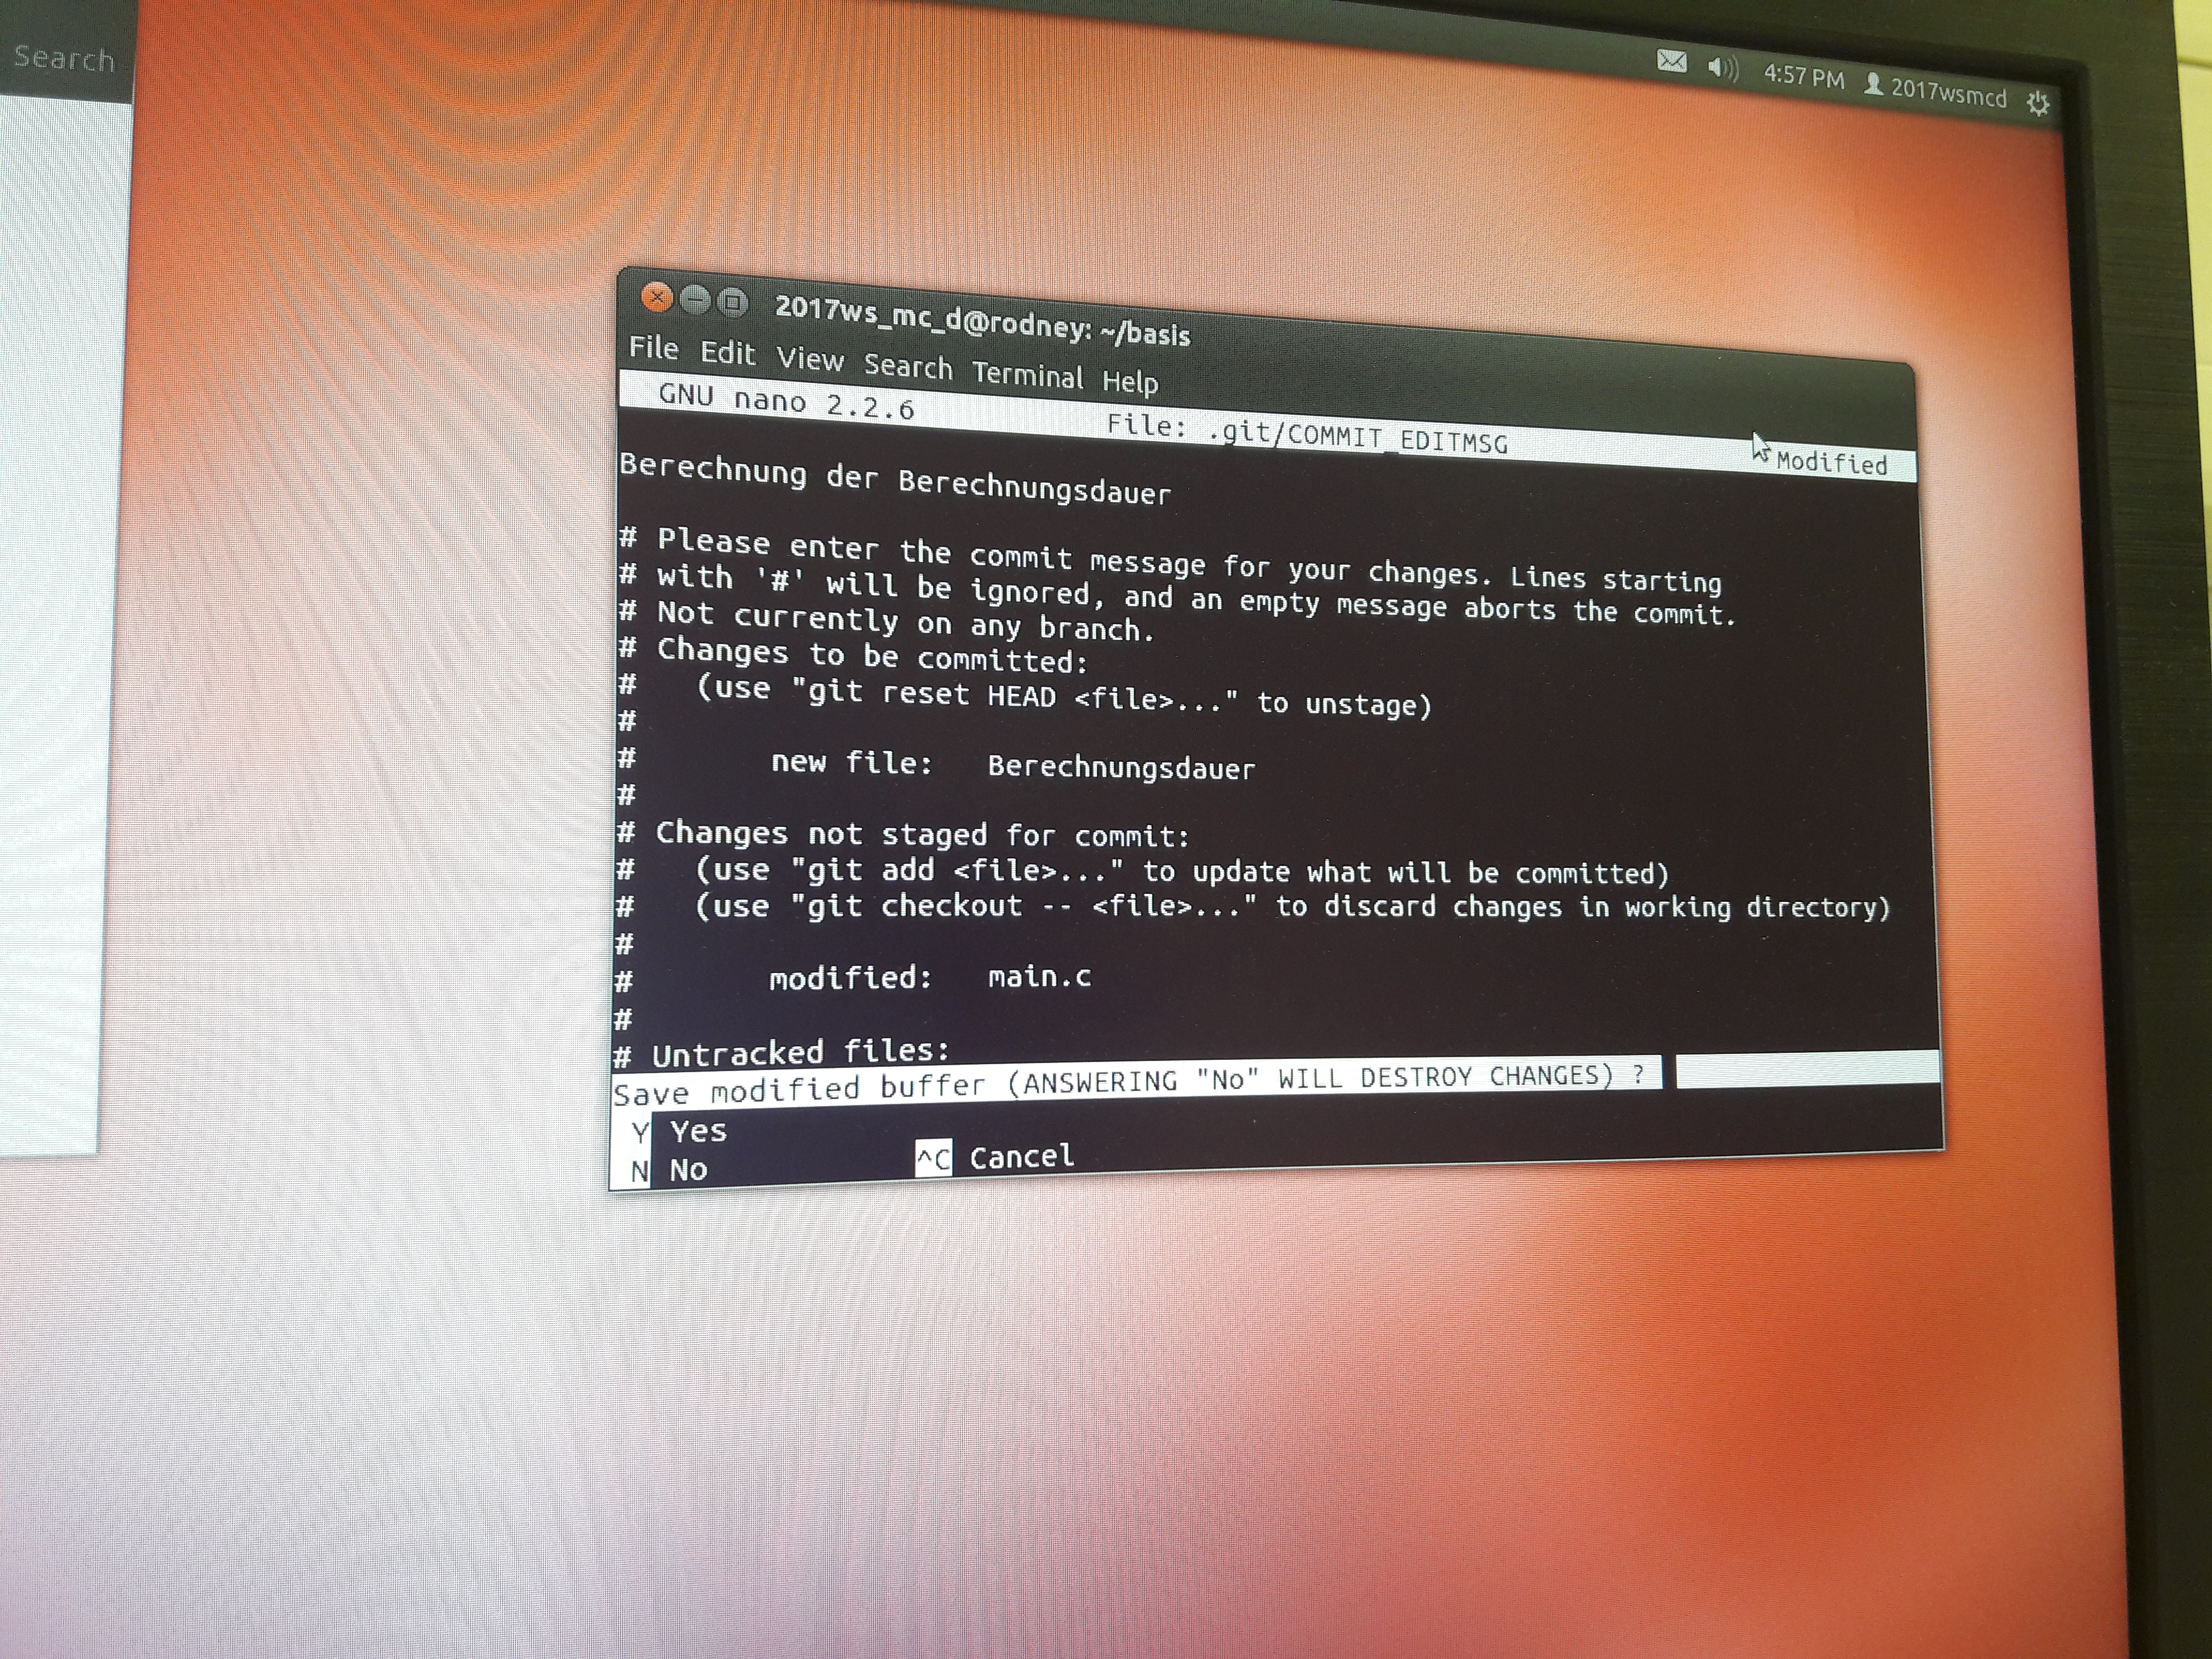The width and height of the screenshot is (2212, 1659).
Task: Open the Terminal menu
Action: coord(1027,374)
